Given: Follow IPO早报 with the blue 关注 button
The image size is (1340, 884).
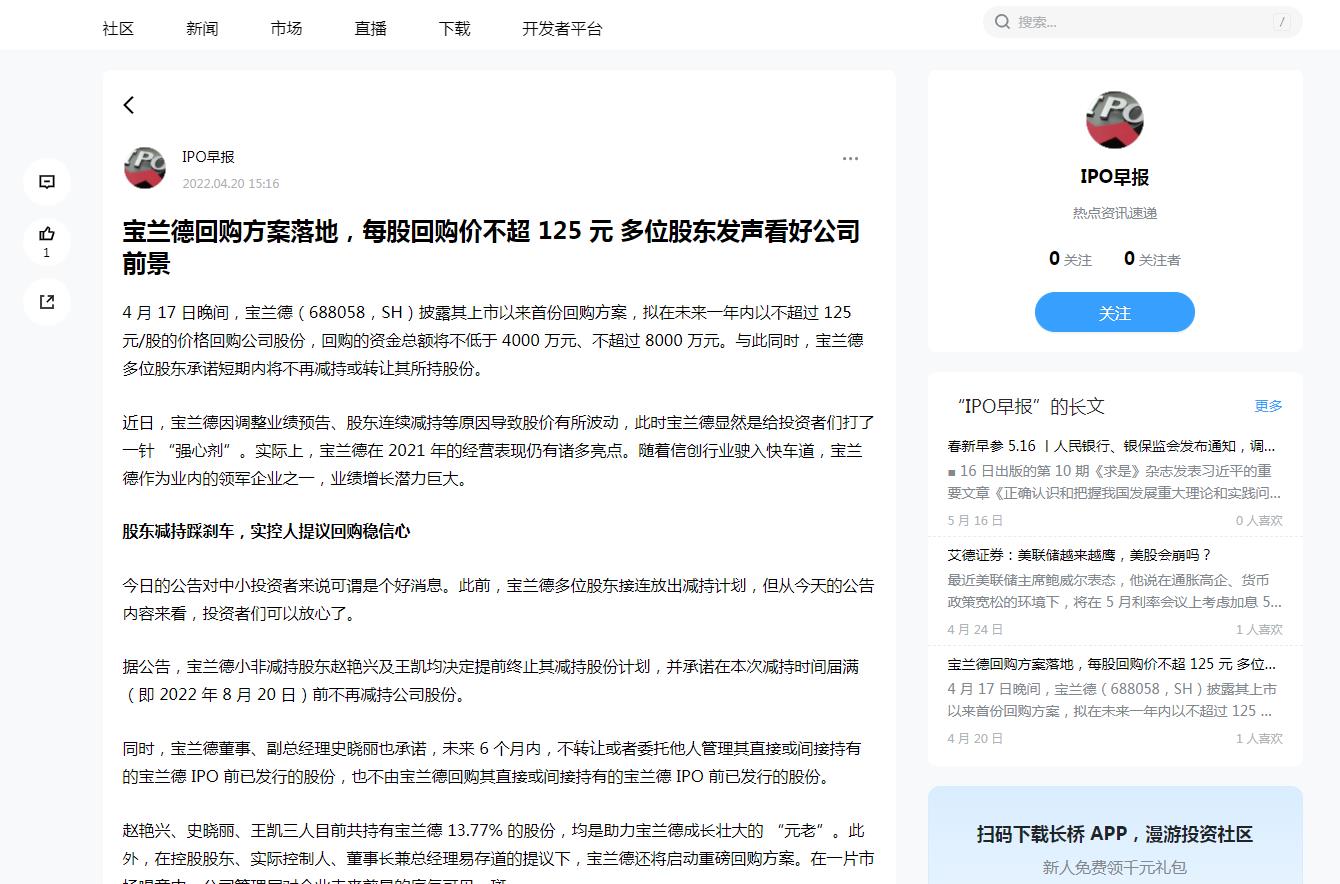Looking at the screenshot, I should coord(1115,312).
